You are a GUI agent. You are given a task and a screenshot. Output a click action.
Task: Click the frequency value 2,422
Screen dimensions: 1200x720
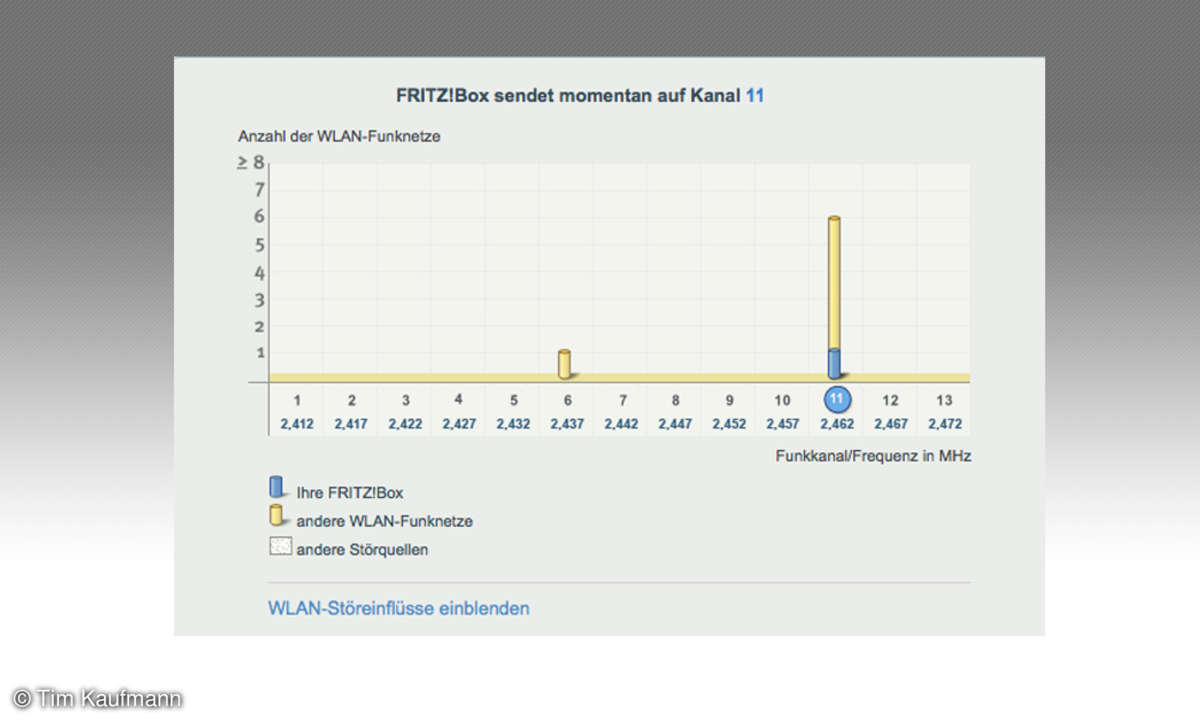pos(405,424)
